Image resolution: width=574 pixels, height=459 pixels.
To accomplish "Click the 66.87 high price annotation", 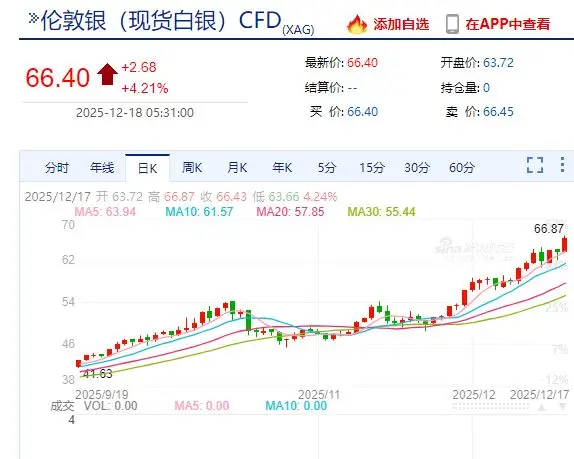I will click(549, 229).
